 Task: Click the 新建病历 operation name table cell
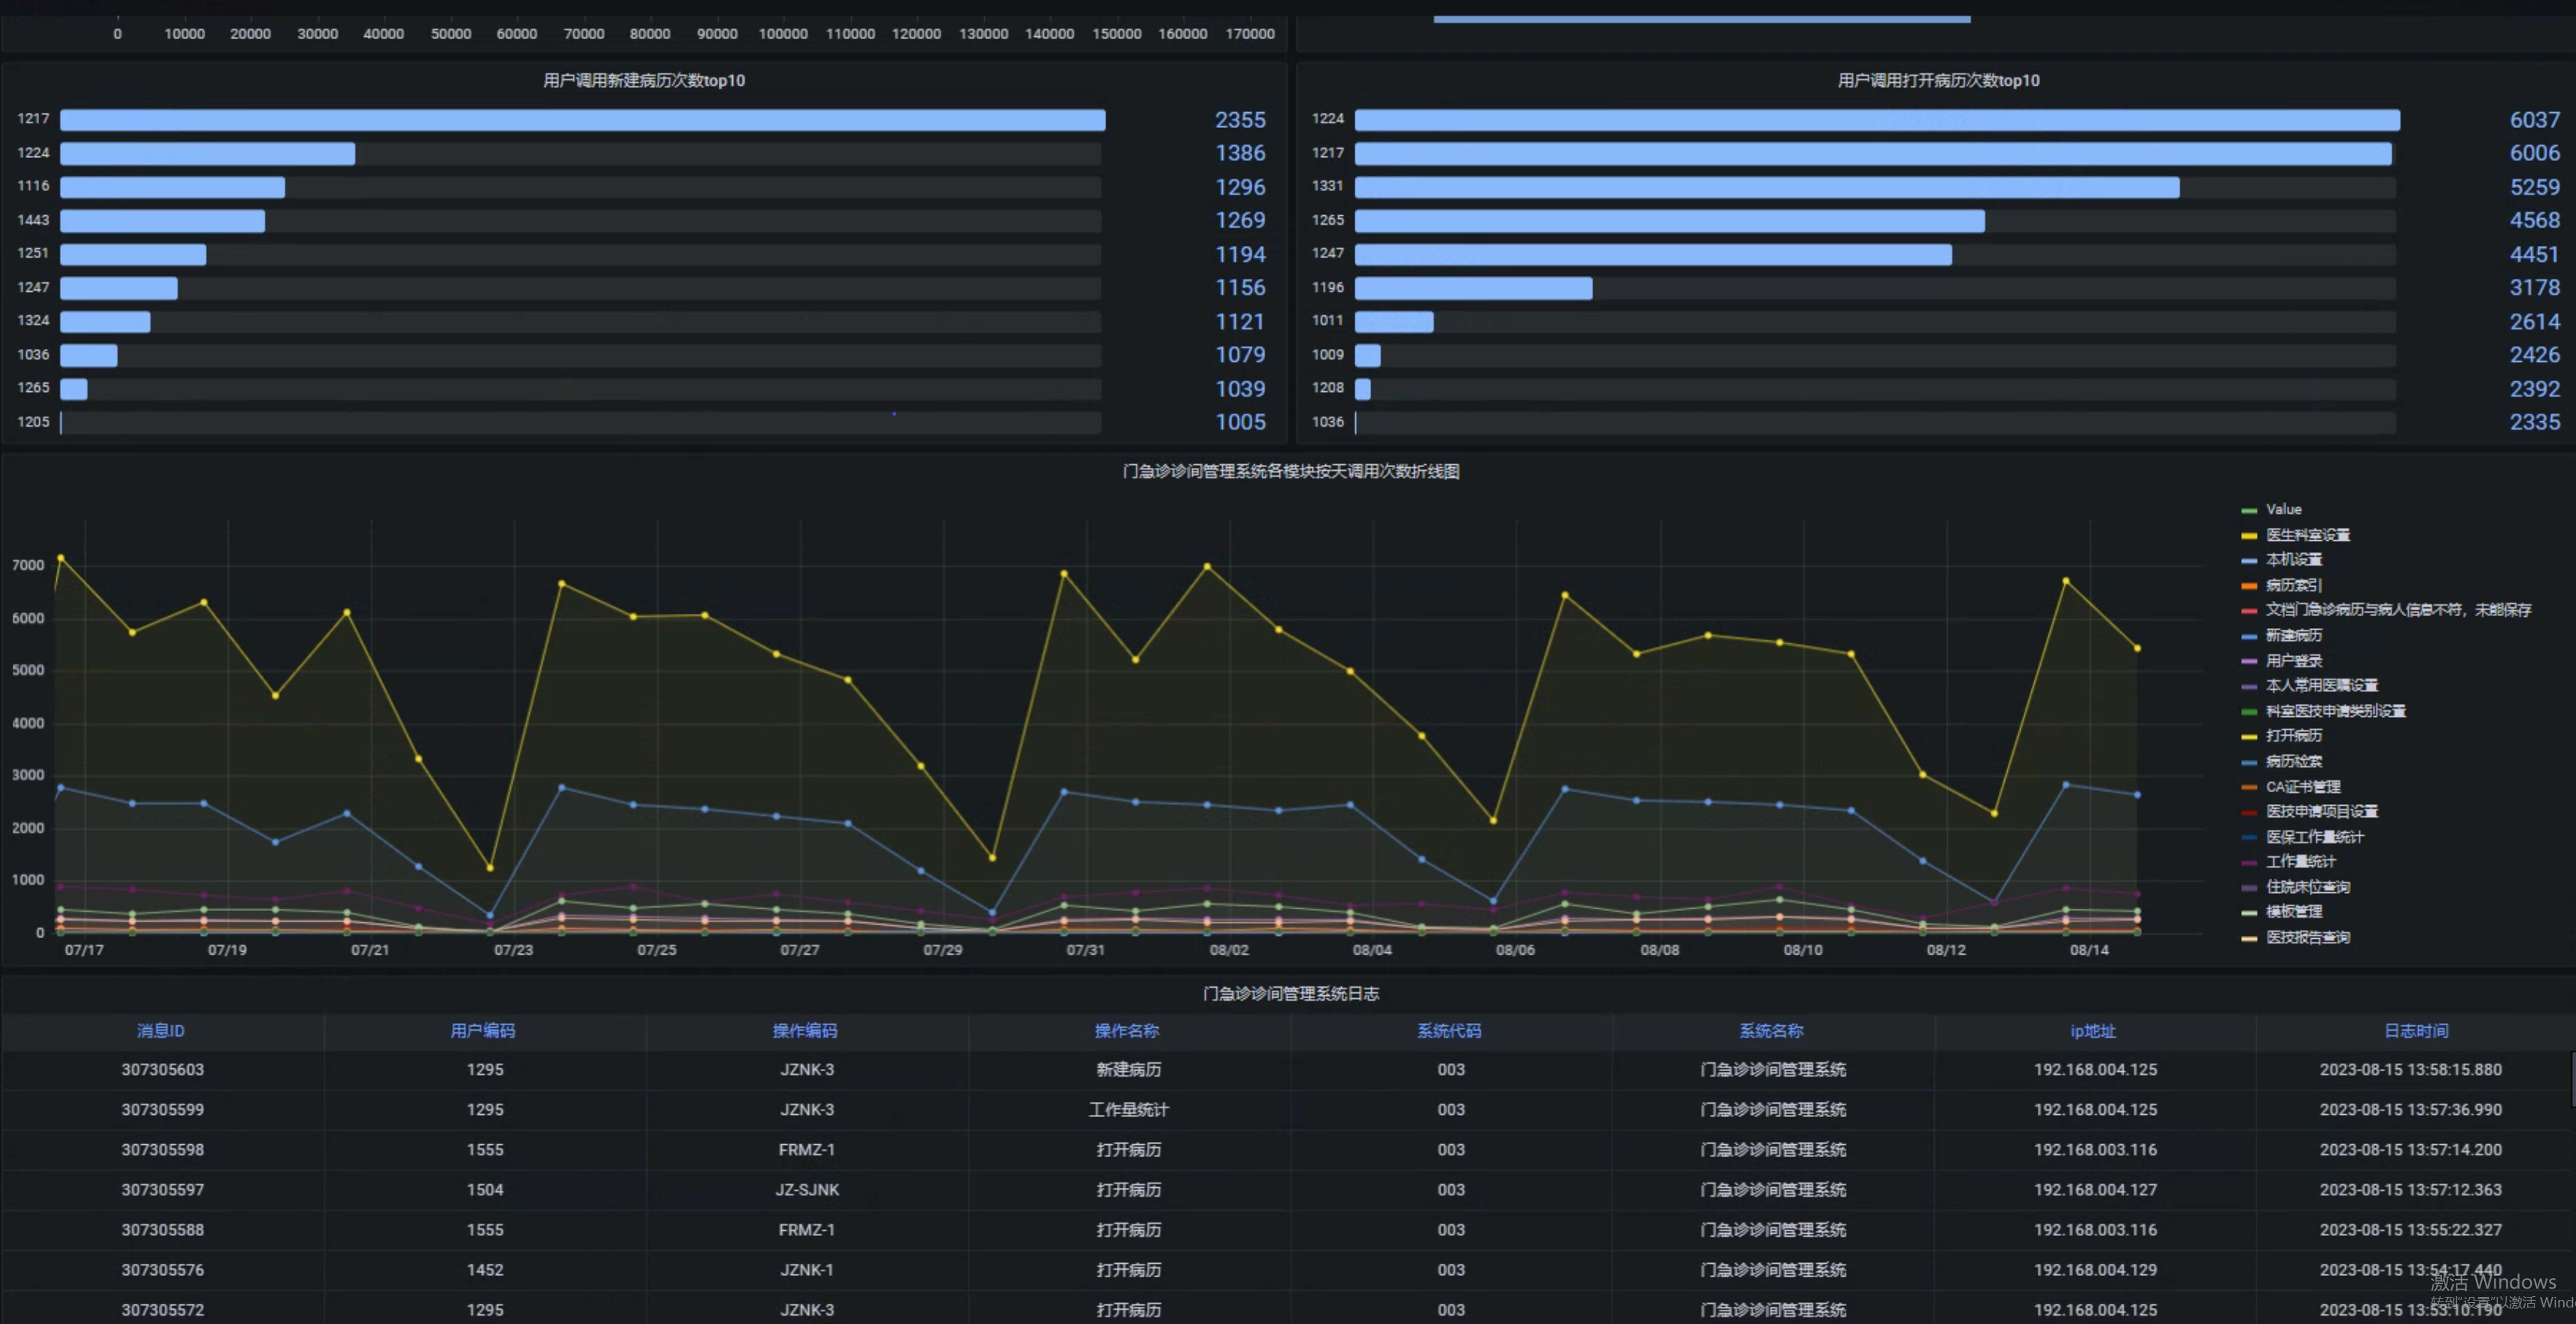pos(1129,1070)
